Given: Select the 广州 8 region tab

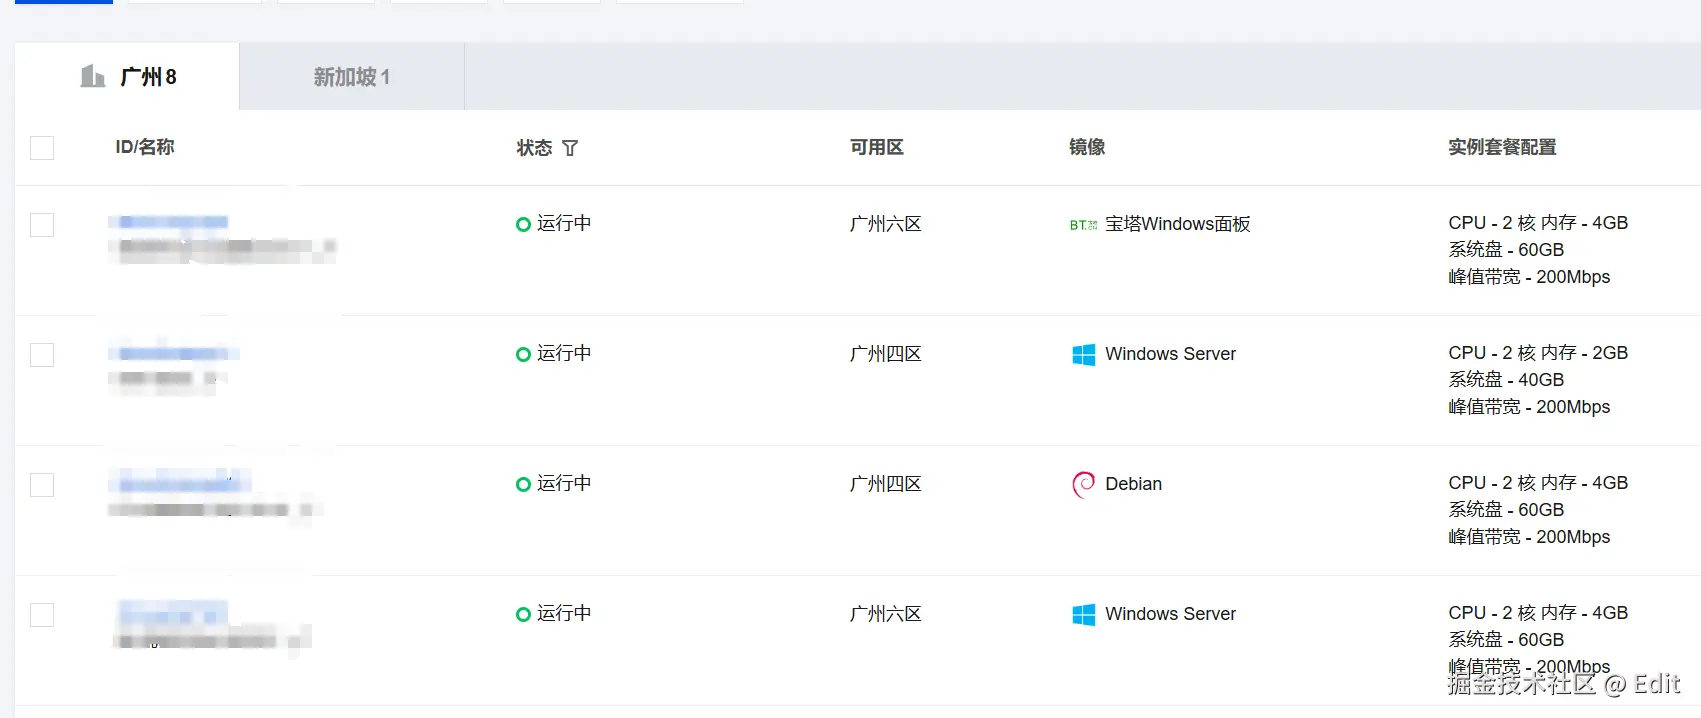Looking at the screenshot, I should pos(147,77).
